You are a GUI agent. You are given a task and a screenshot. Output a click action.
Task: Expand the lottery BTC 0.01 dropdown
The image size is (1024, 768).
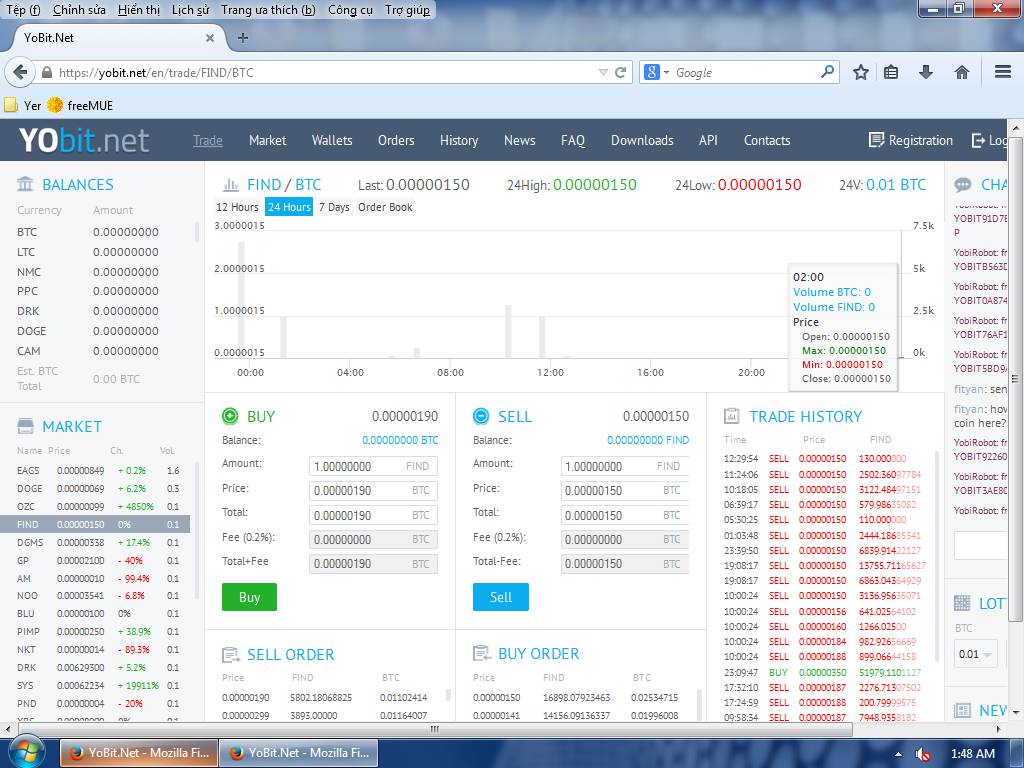(x=976, y=654)
